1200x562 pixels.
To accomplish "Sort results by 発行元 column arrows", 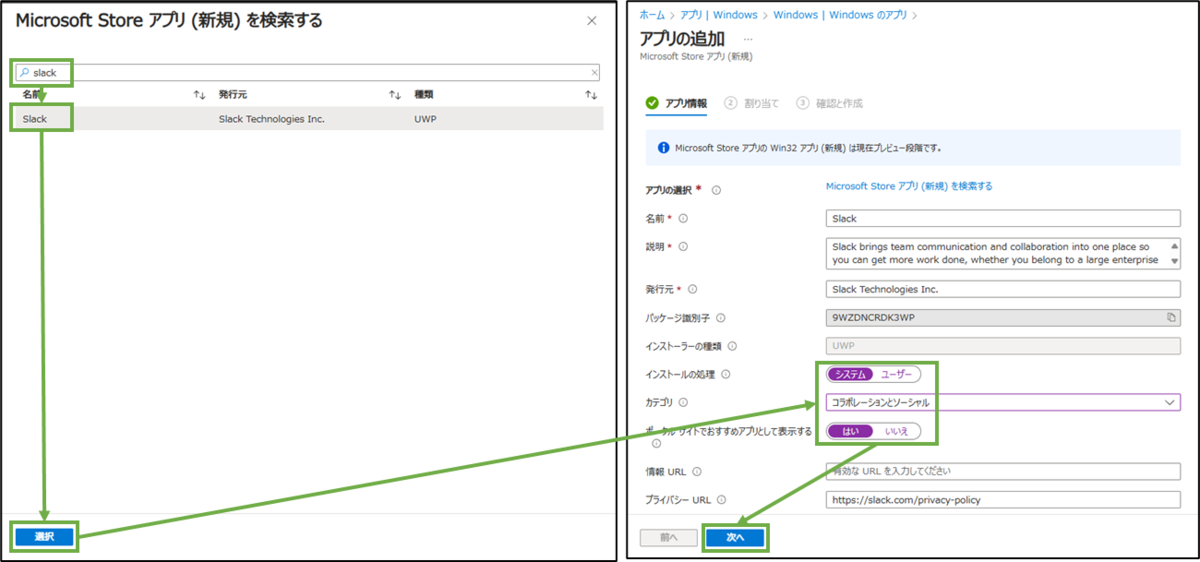I will coord(395,94).
